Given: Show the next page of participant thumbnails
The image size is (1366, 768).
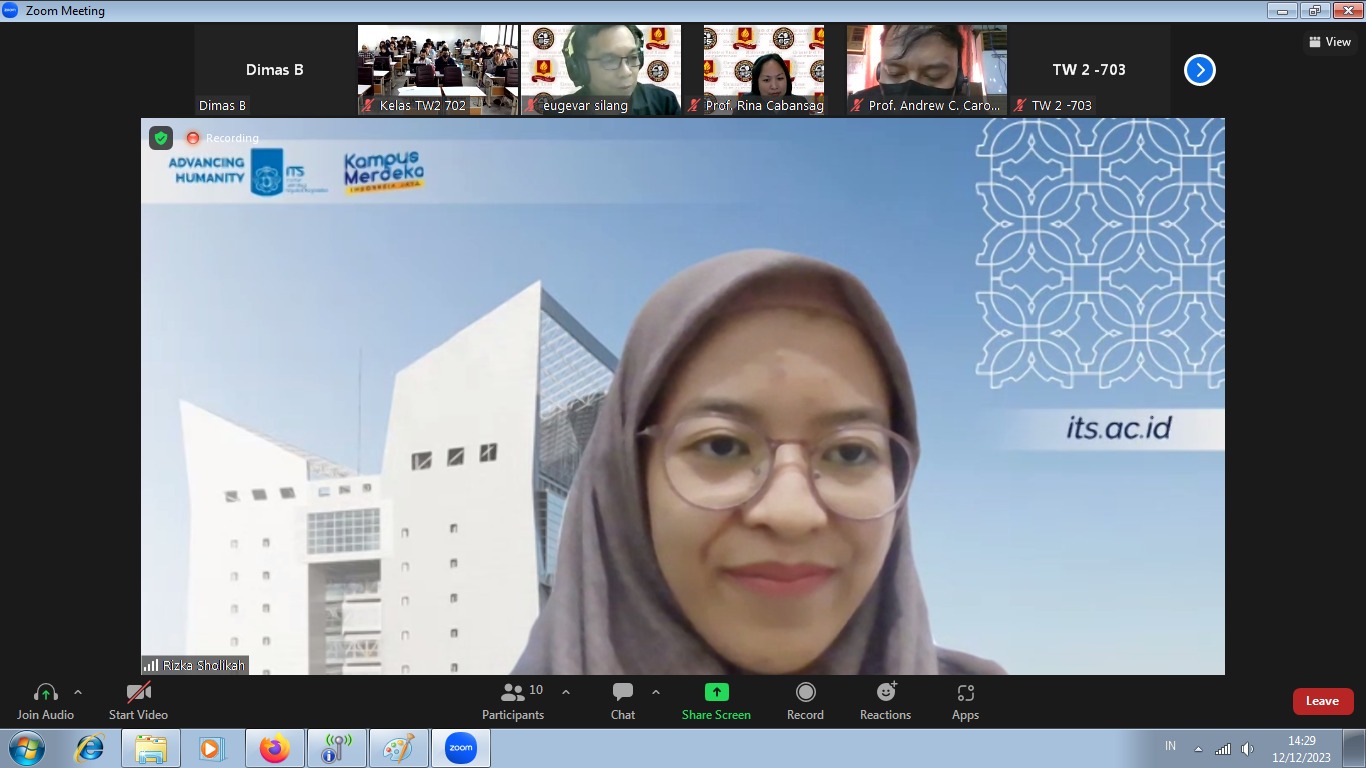Looking at the screenshot, I should [x=1199, y=70].
